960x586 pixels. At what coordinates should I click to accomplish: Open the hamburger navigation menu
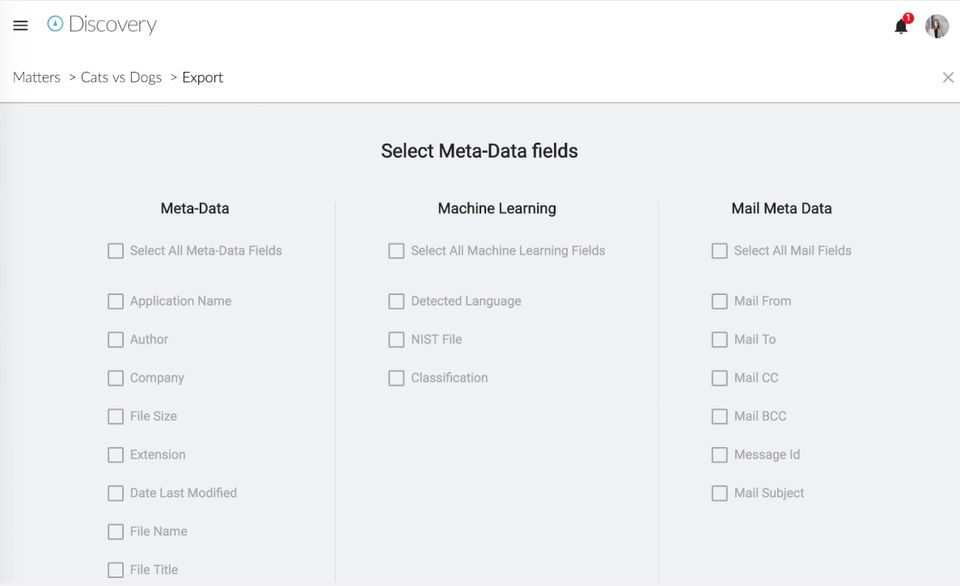(x=20, y=25)
